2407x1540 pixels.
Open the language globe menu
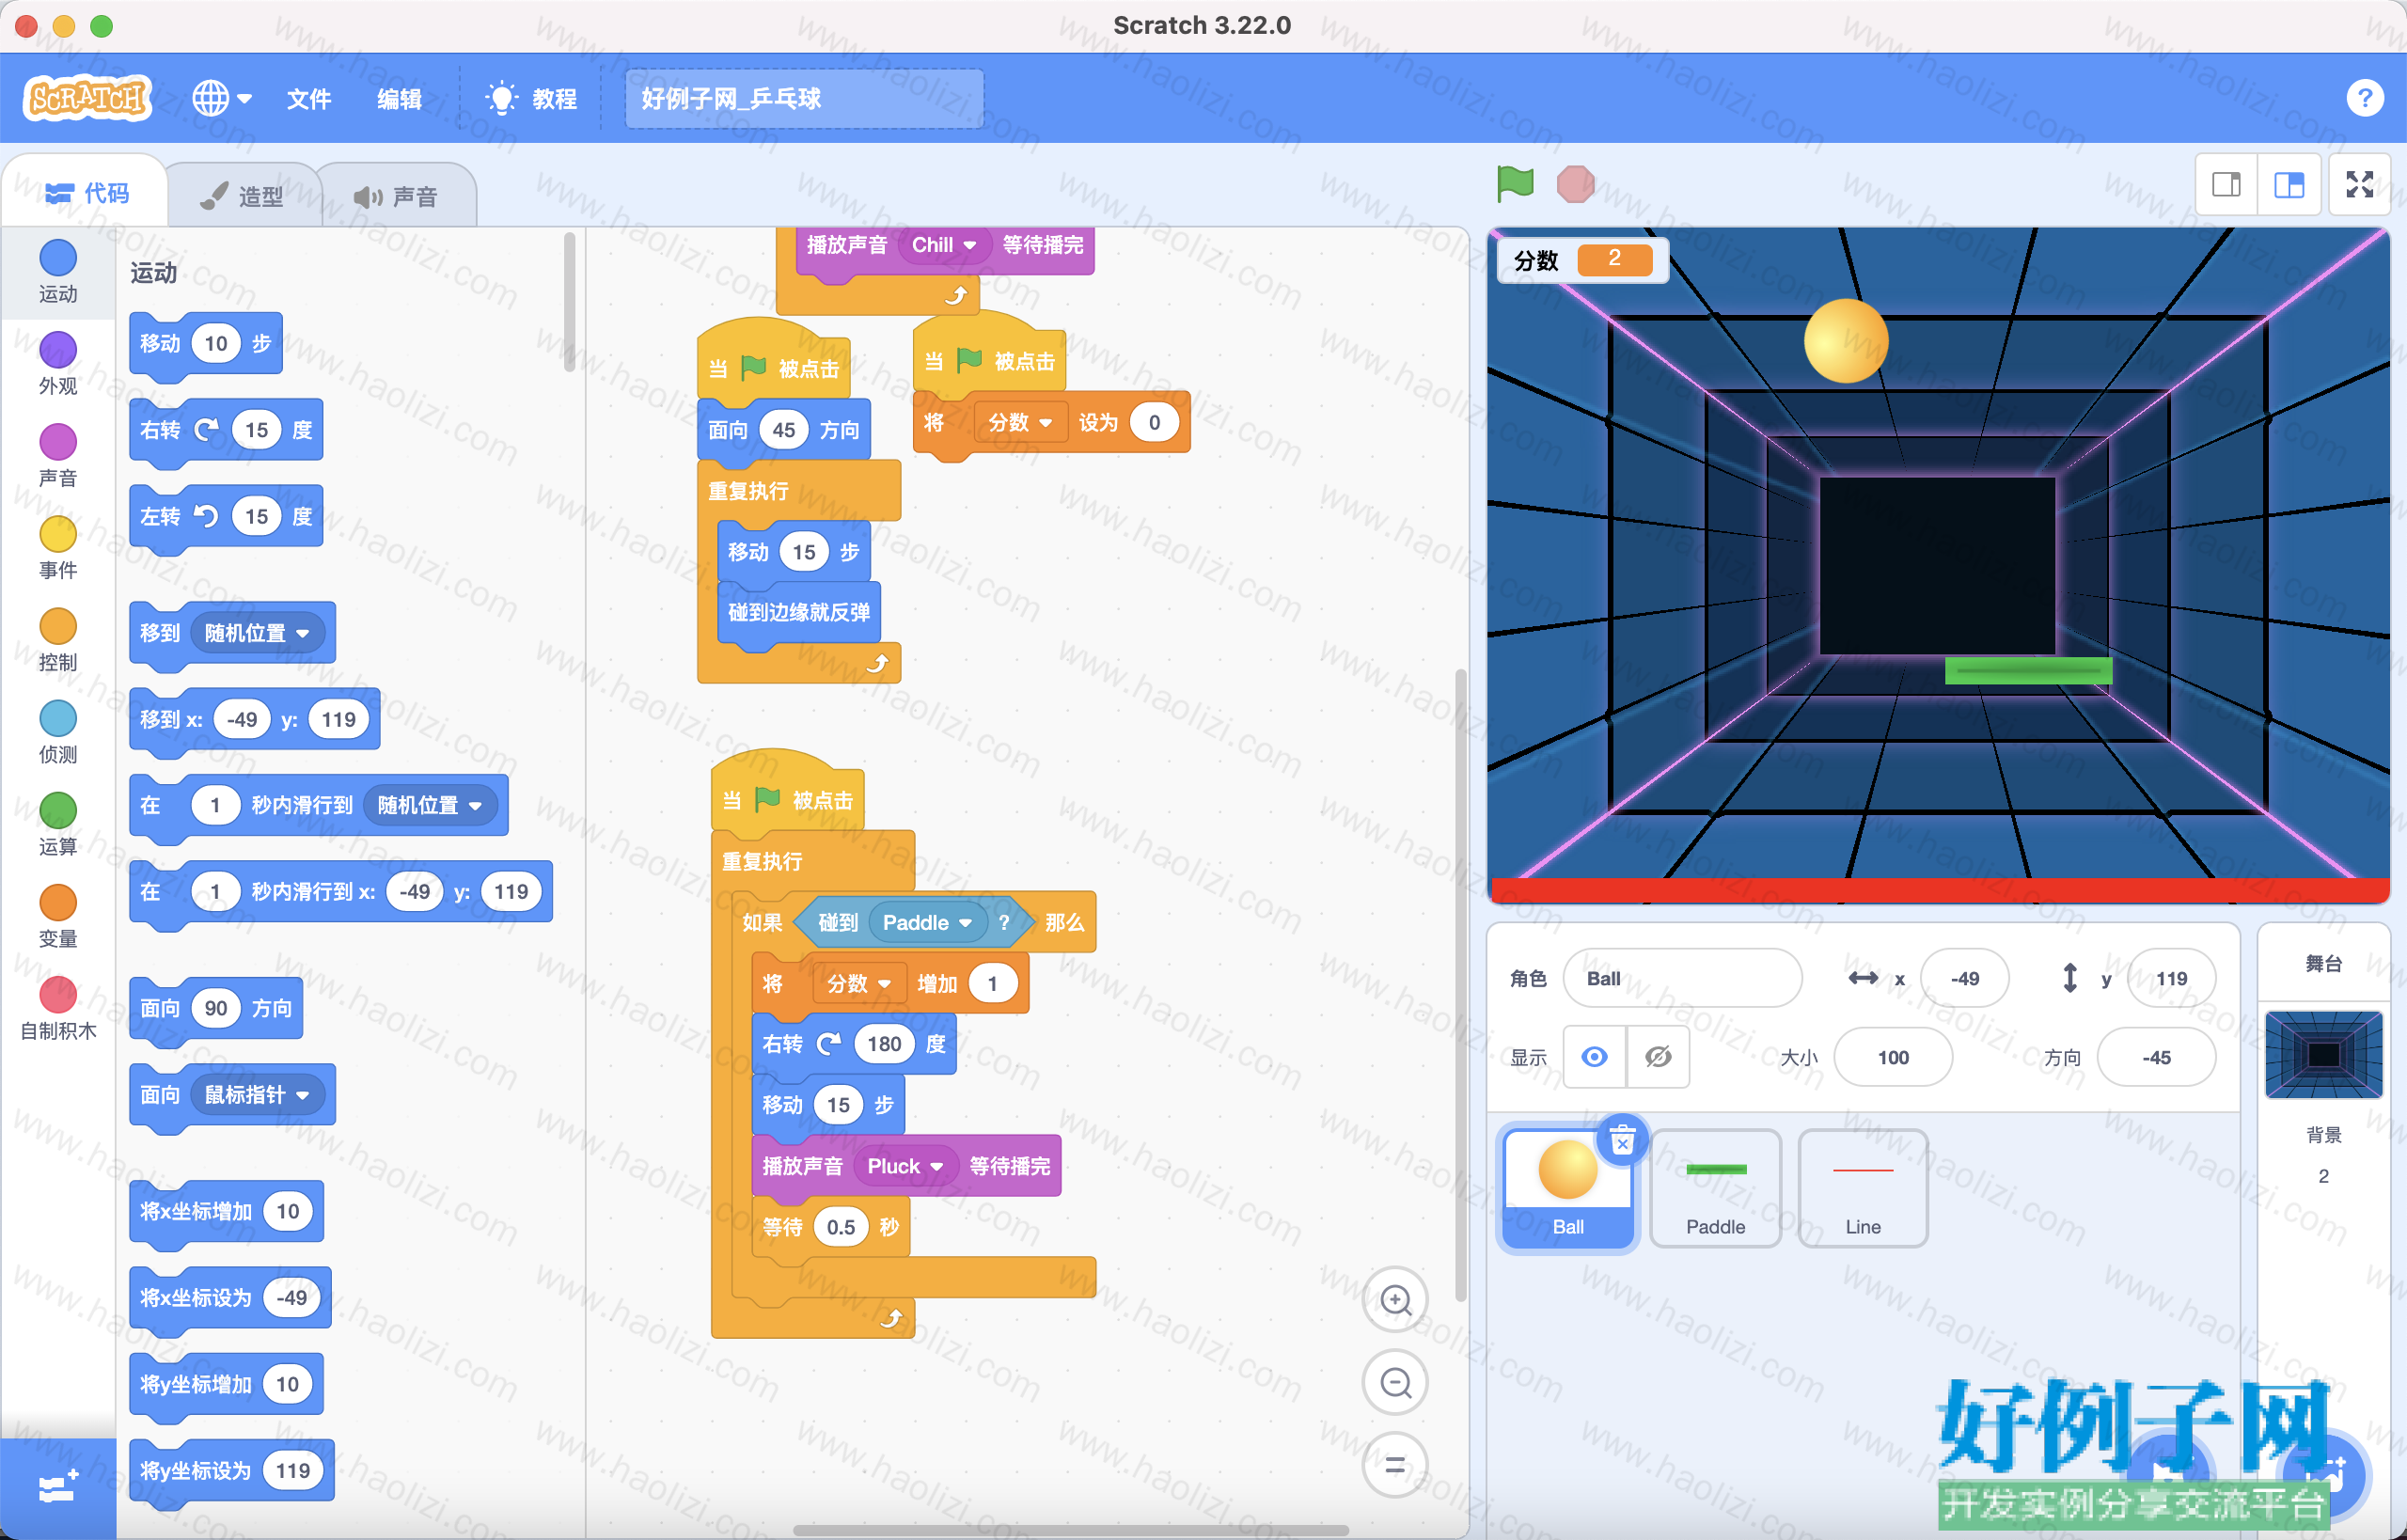point(222,98)
